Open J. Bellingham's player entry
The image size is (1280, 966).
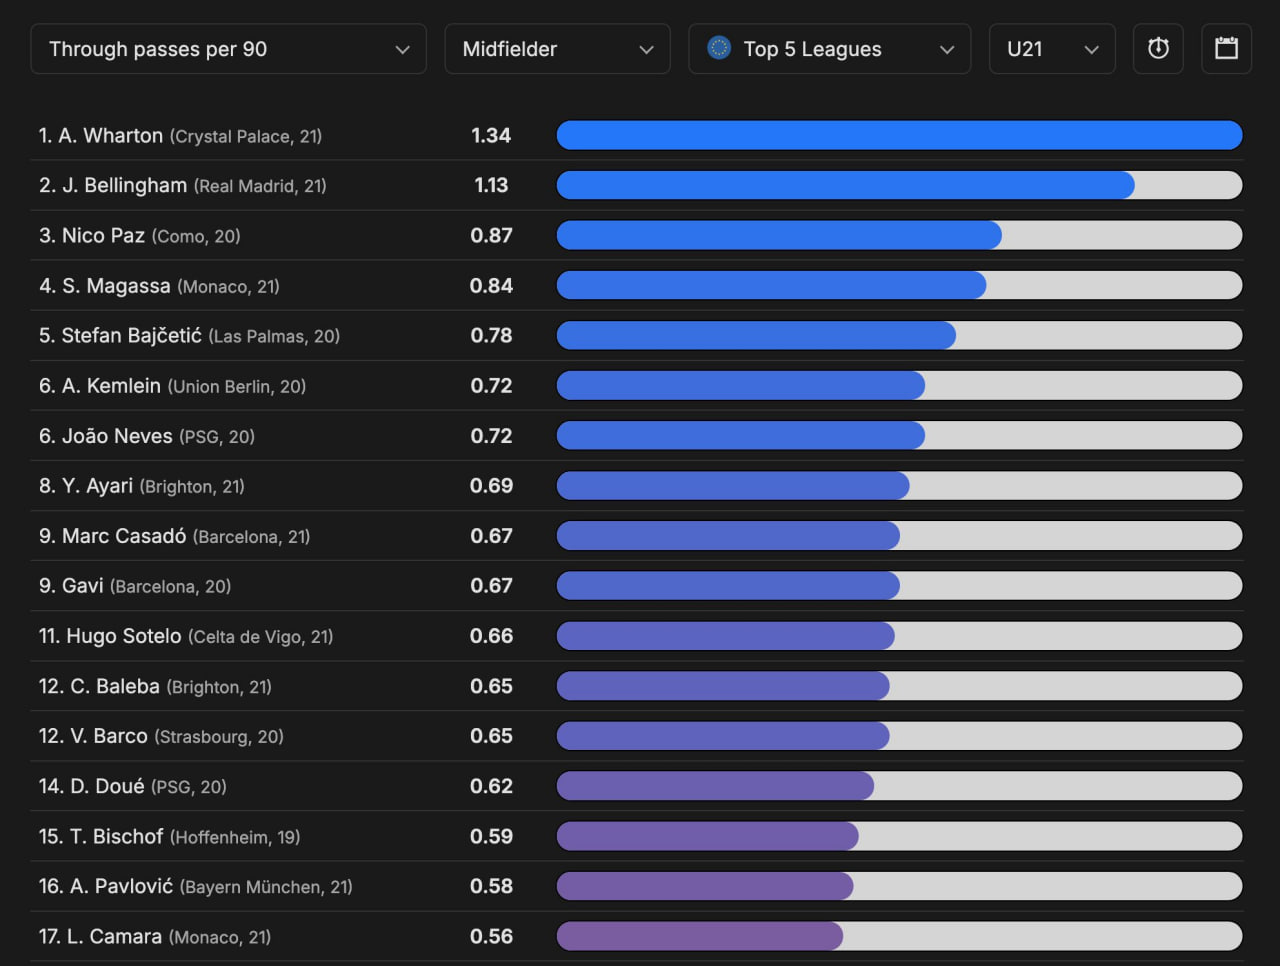pos(124,186)
